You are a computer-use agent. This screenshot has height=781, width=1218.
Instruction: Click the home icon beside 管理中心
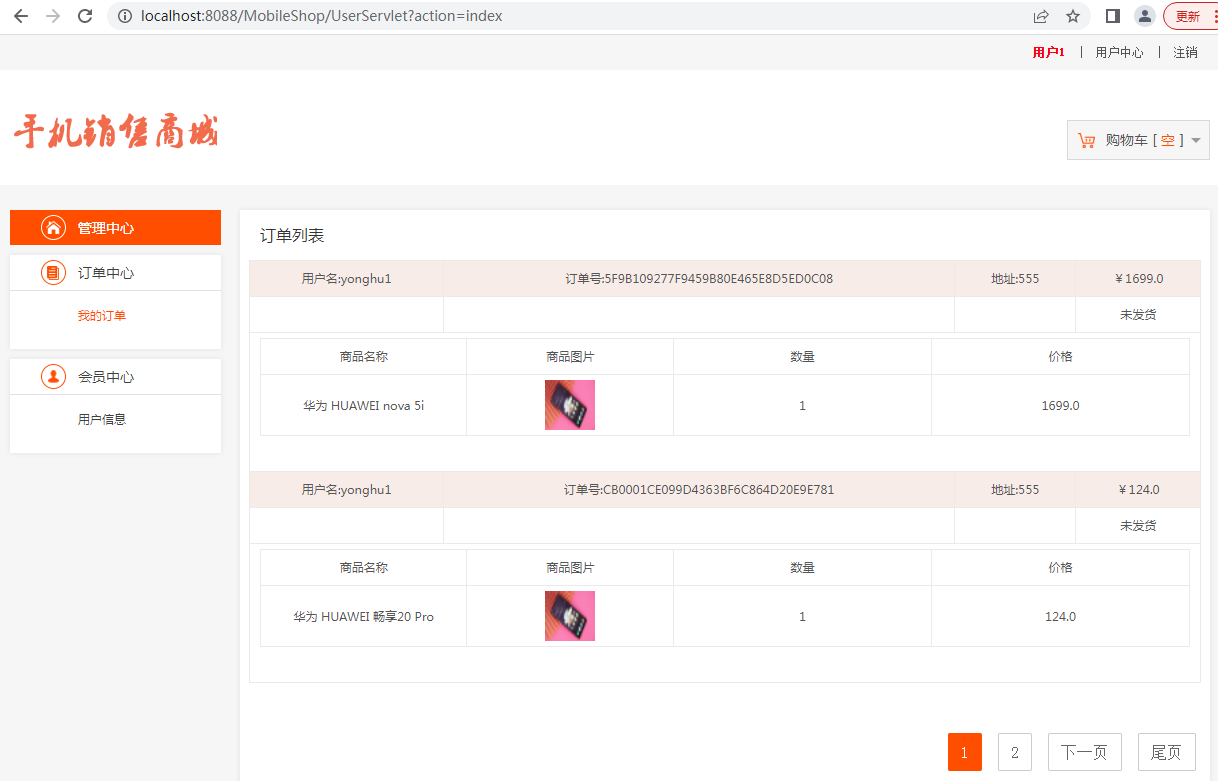click(54, 228)
